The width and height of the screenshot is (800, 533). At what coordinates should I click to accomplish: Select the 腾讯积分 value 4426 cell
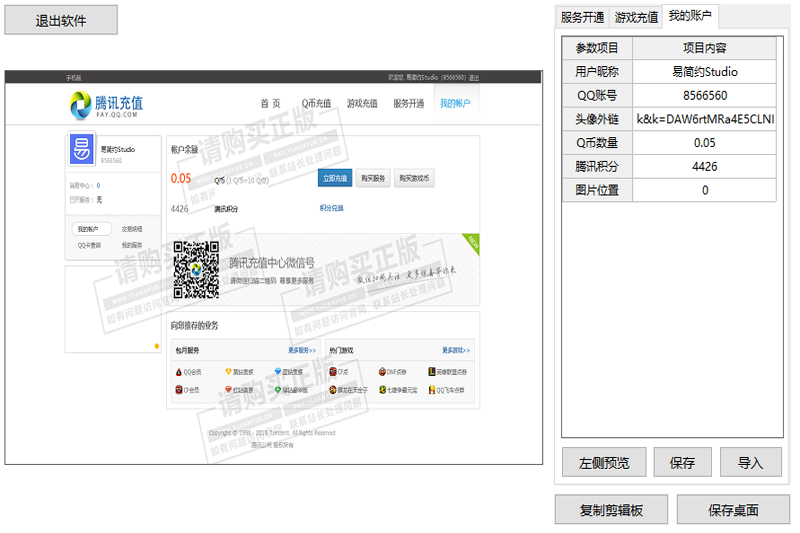[704, 167]
